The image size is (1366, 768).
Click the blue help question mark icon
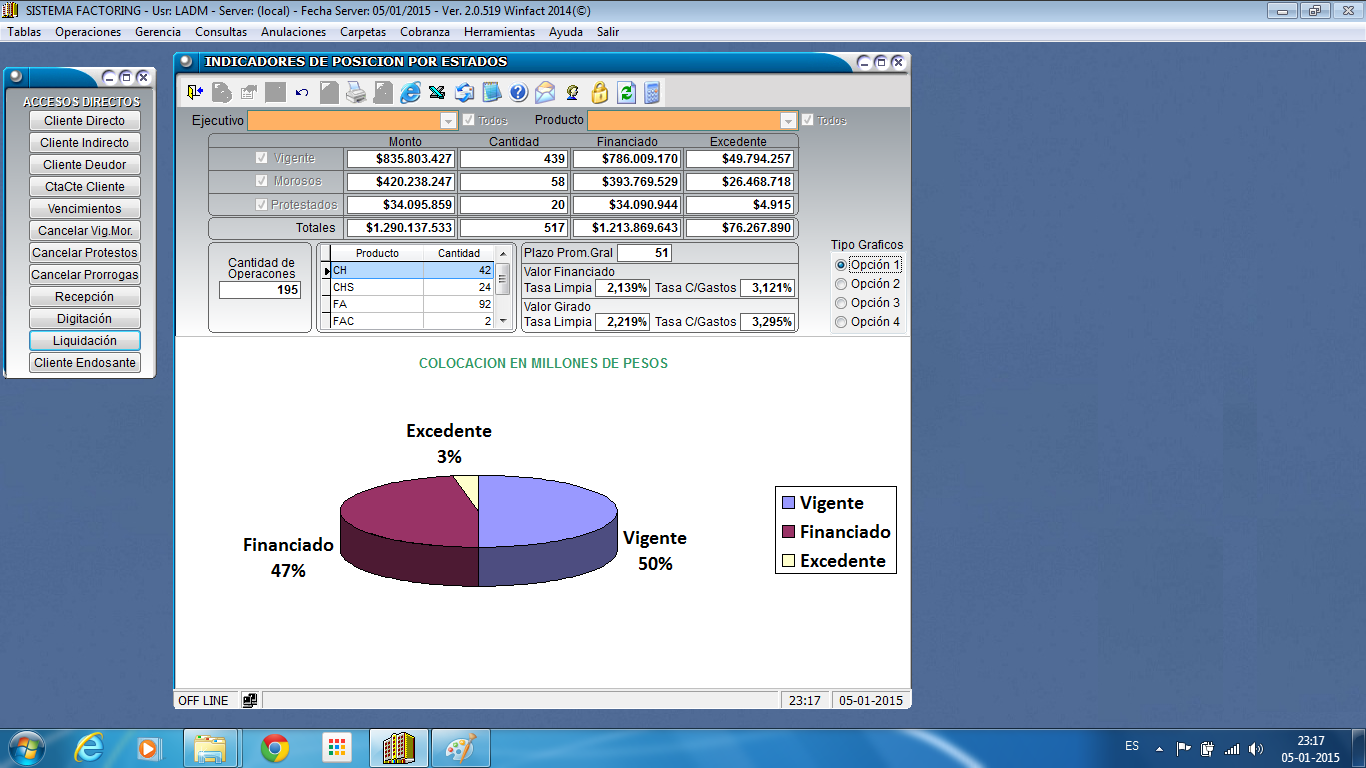tap(518, 93)
